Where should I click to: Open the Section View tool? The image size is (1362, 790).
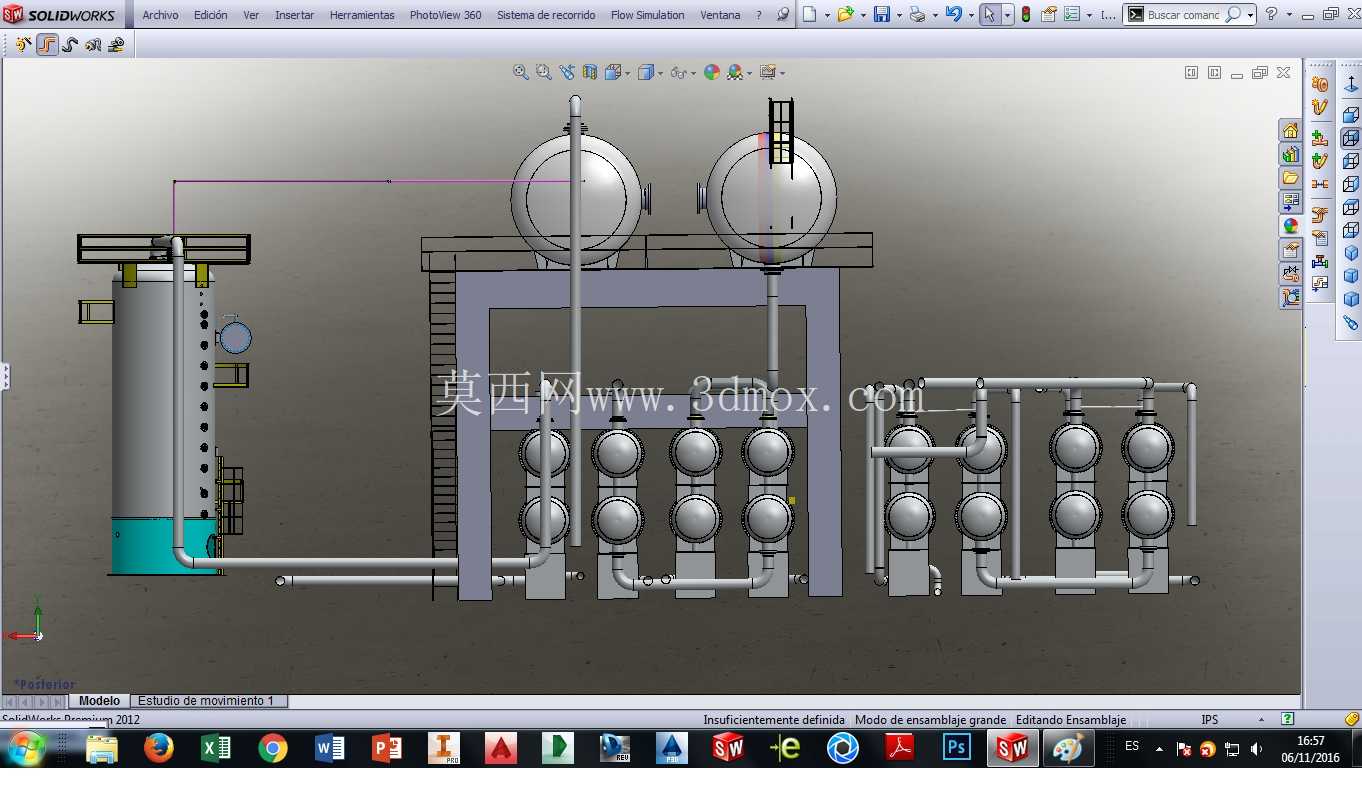click(590, 72)
